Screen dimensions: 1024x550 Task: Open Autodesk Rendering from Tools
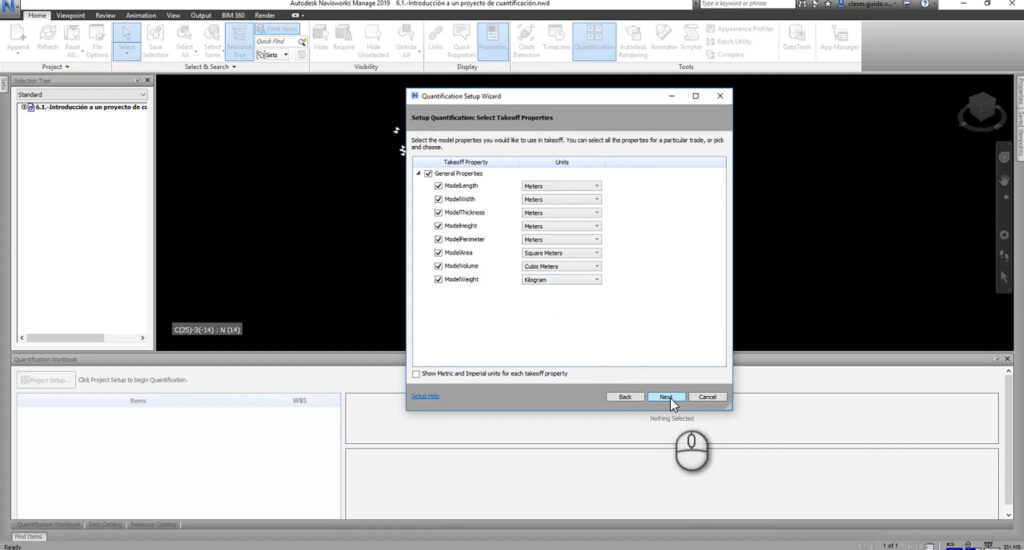[633, 41]
